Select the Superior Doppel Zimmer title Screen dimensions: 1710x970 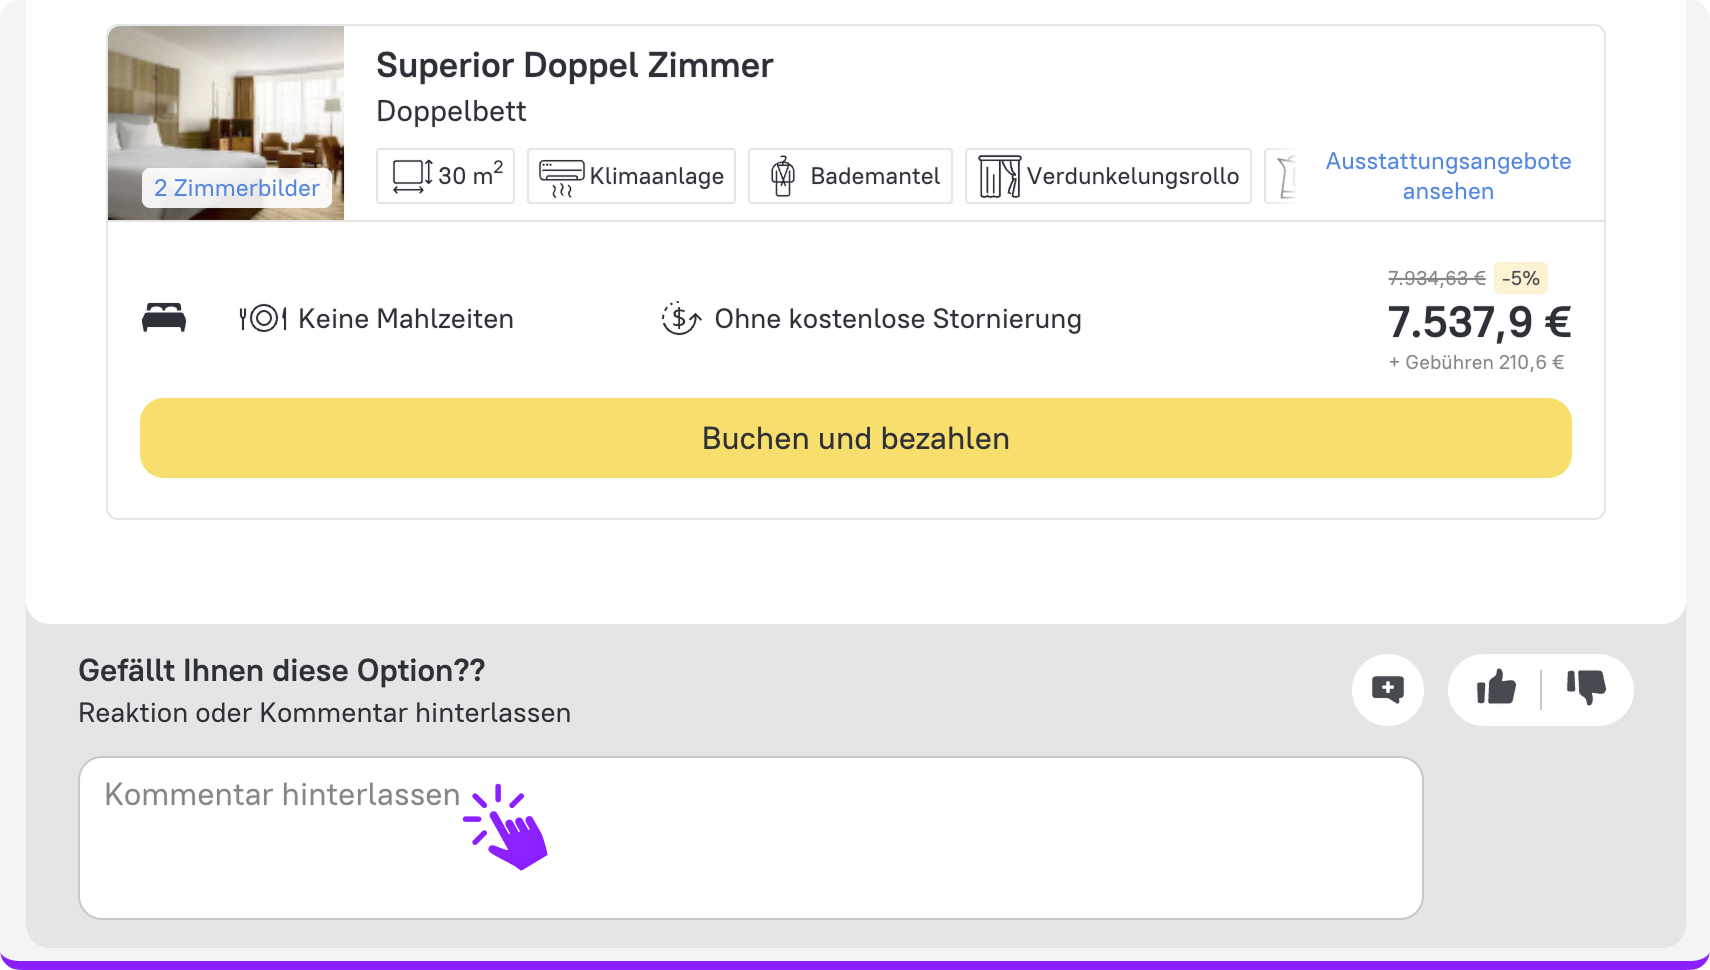click(574, 66)
